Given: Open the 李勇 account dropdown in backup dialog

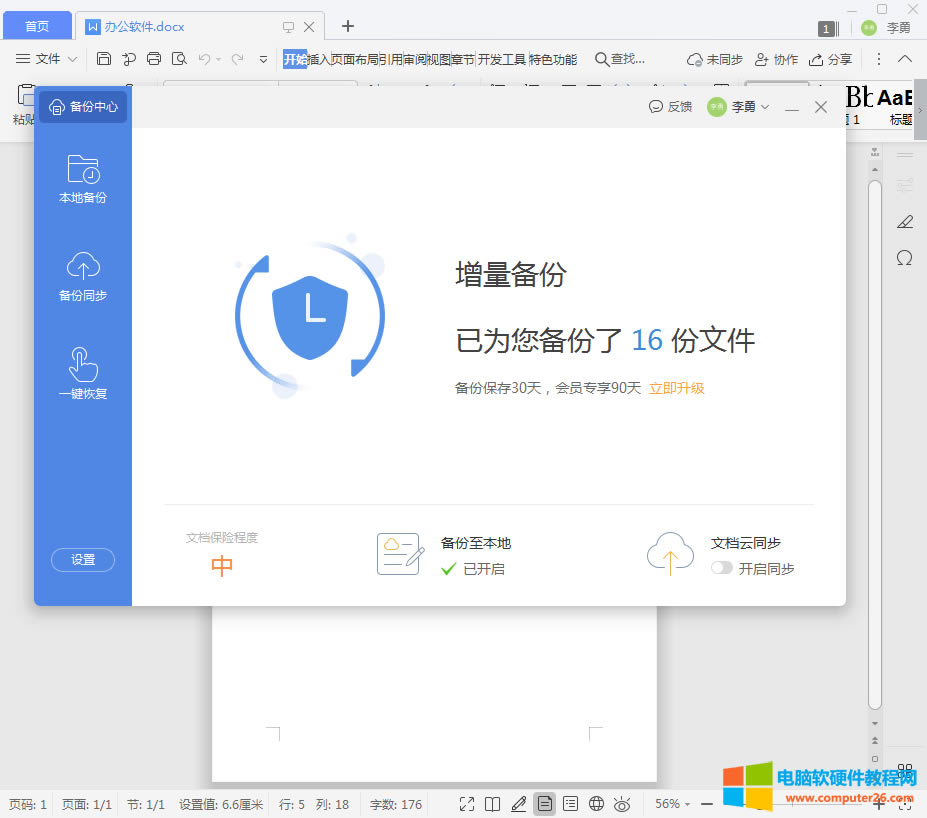Looking at the screenshot, I should pos(740,106).
